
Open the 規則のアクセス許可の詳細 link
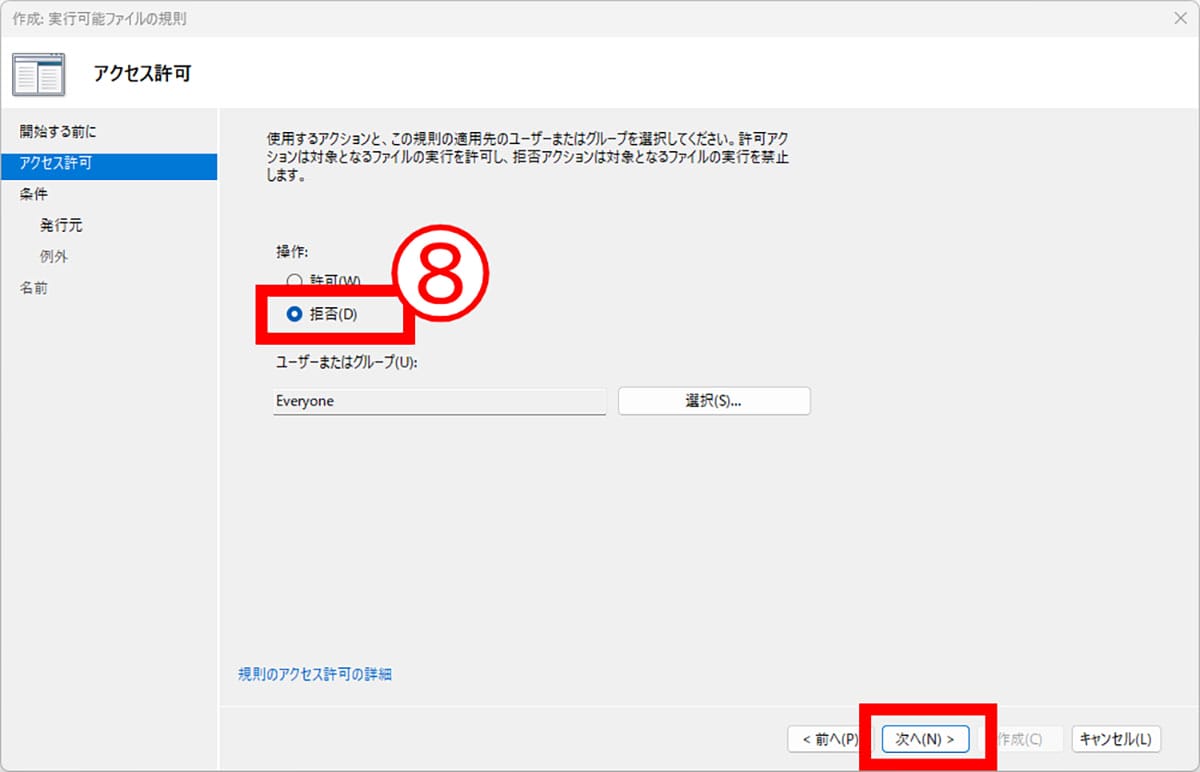(315, 674)
